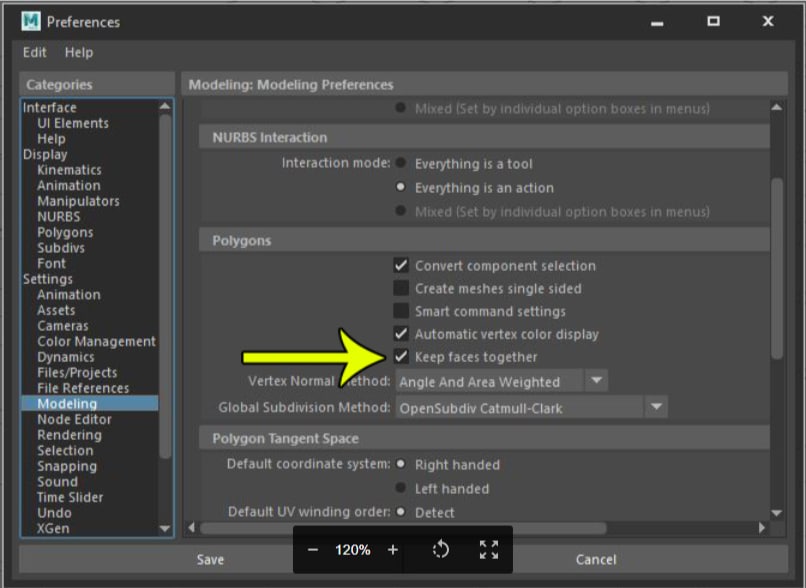Select Everything is a tool radio
The image size is (806, 588).
(400, 163)
